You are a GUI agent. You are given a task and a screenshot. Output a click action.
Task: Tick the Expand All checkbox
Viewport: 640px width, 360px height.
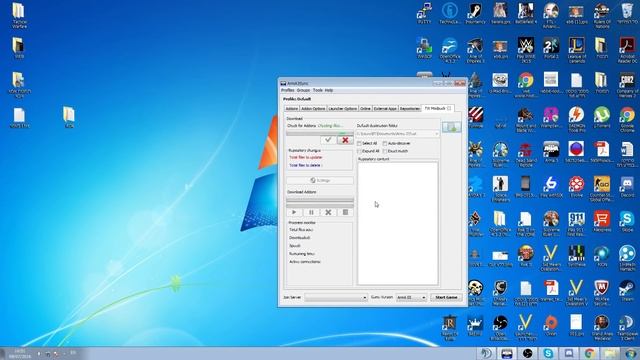tap(360, 151)
